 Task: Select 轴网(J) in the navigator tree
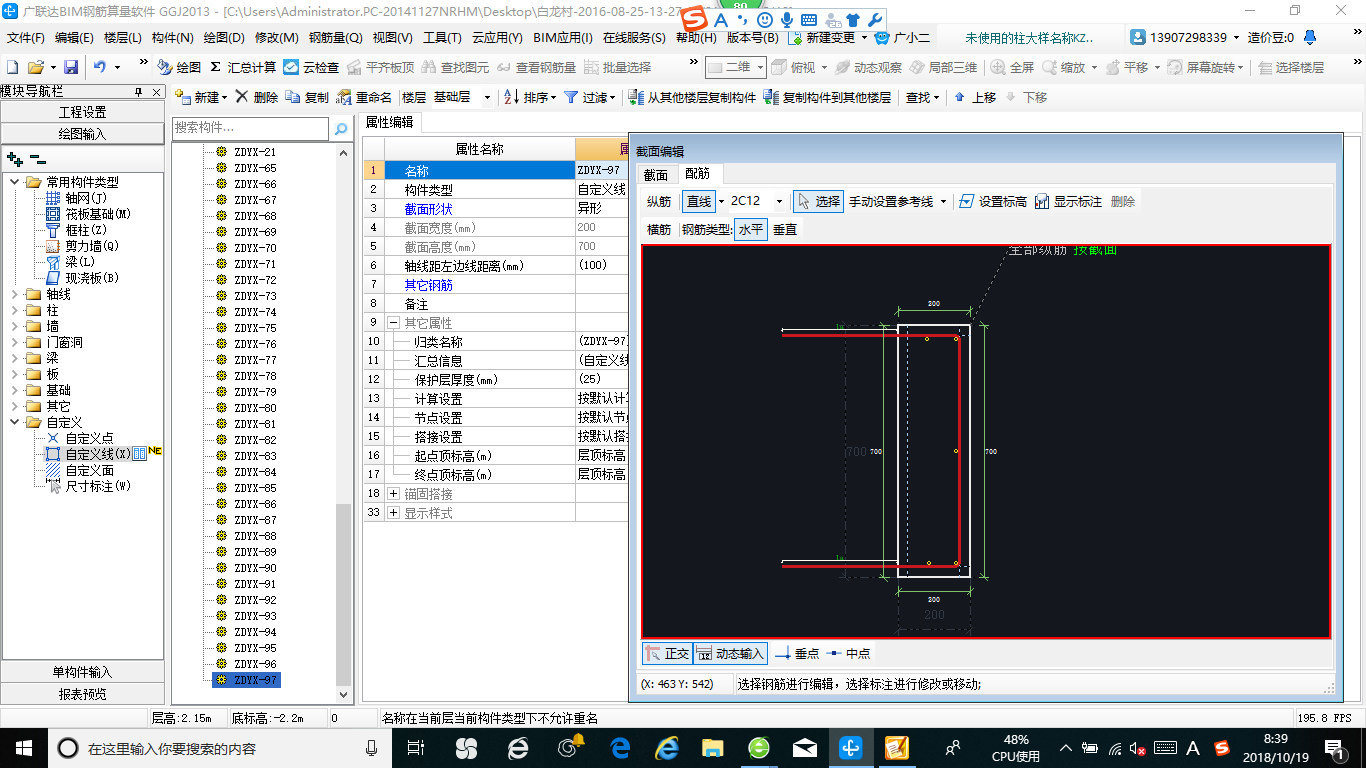pyautogui.click(x=84, y=198)
